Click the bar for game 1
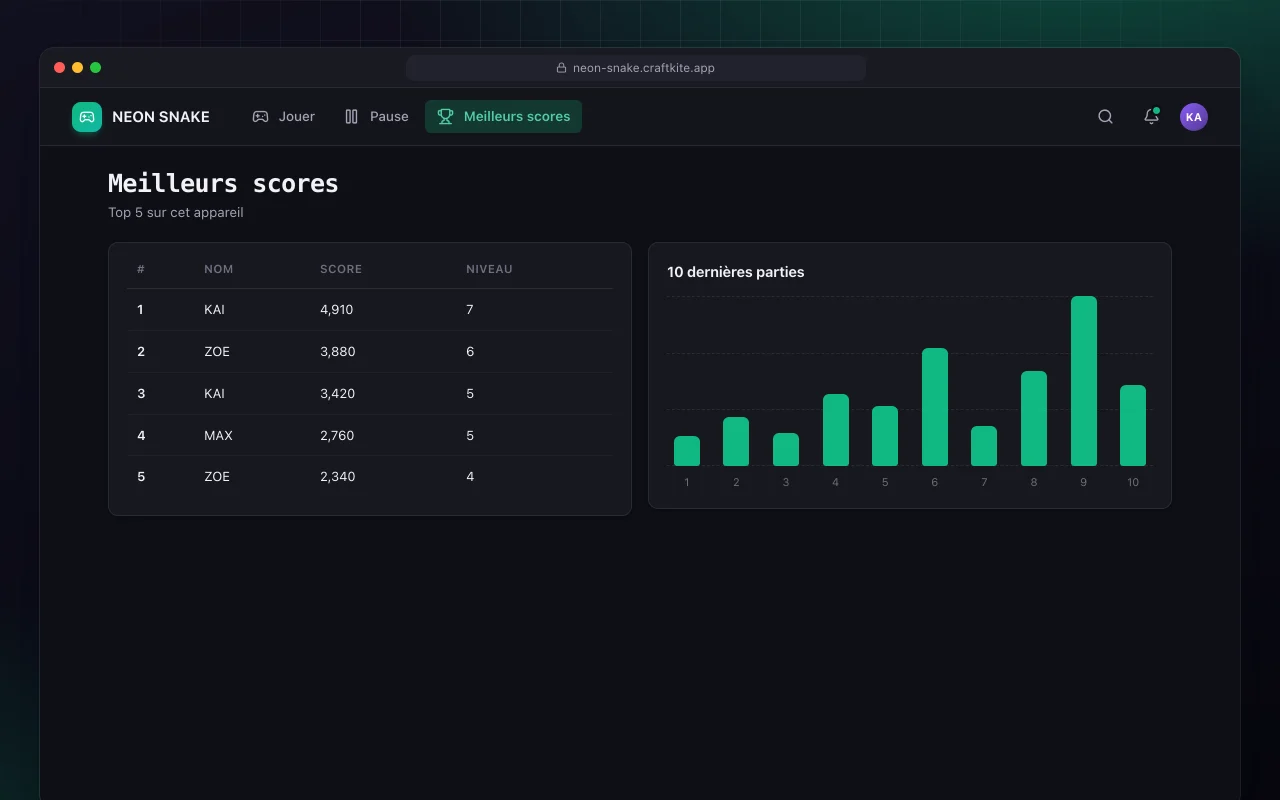Screen dimensions: 1280x800 coord(687,451)
